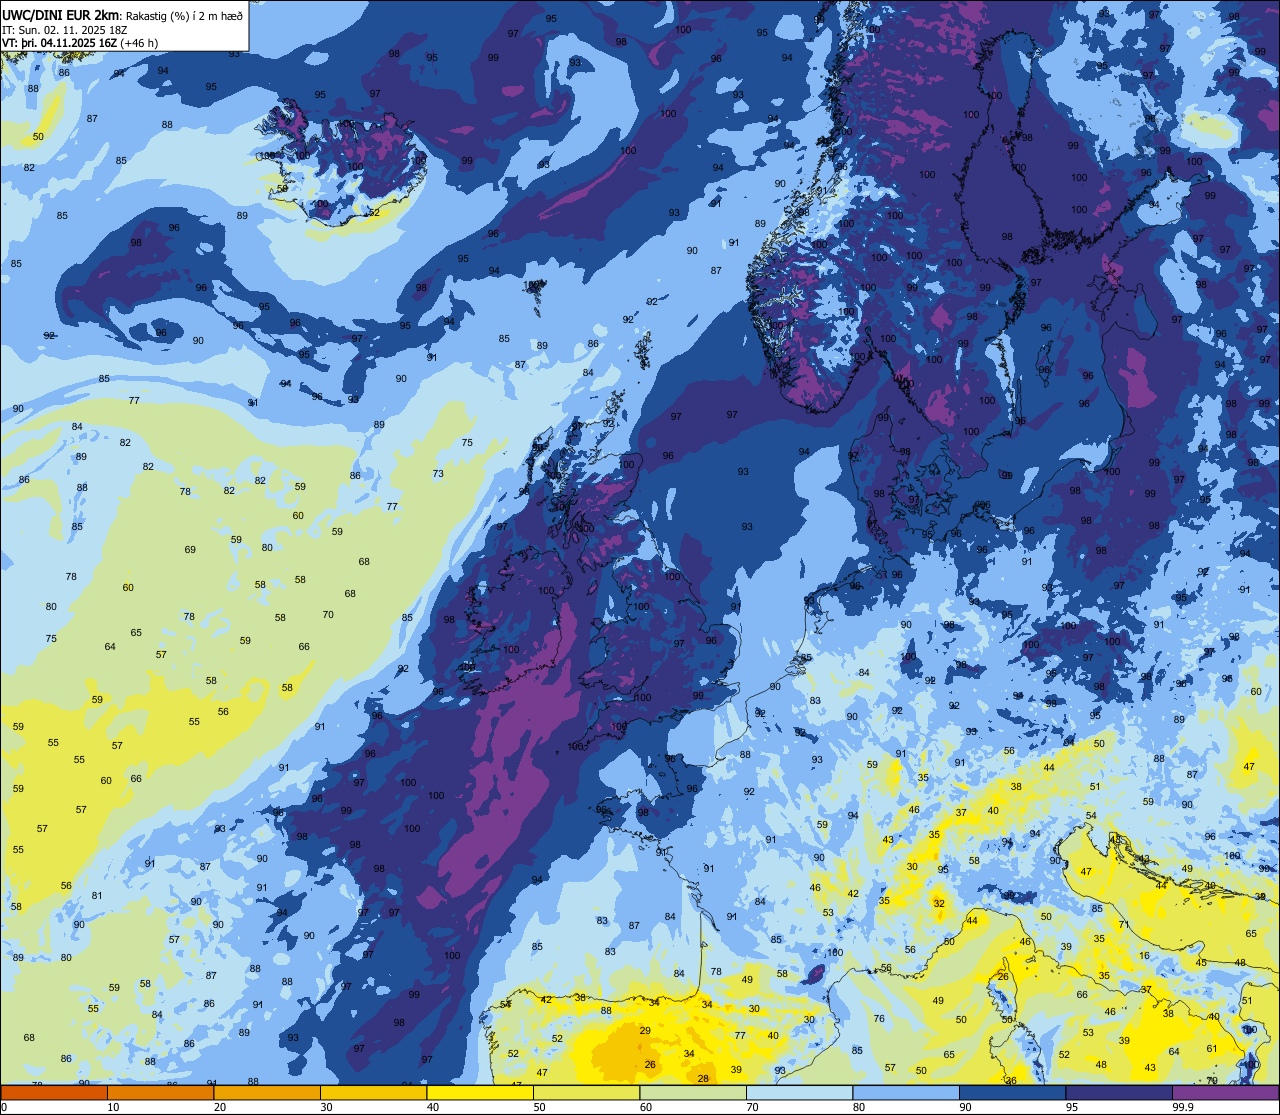This screenshot has width=1280, height=1115.
Task: Click the 60–70% yellow-green legend segment
Action: coord(693,1093)
